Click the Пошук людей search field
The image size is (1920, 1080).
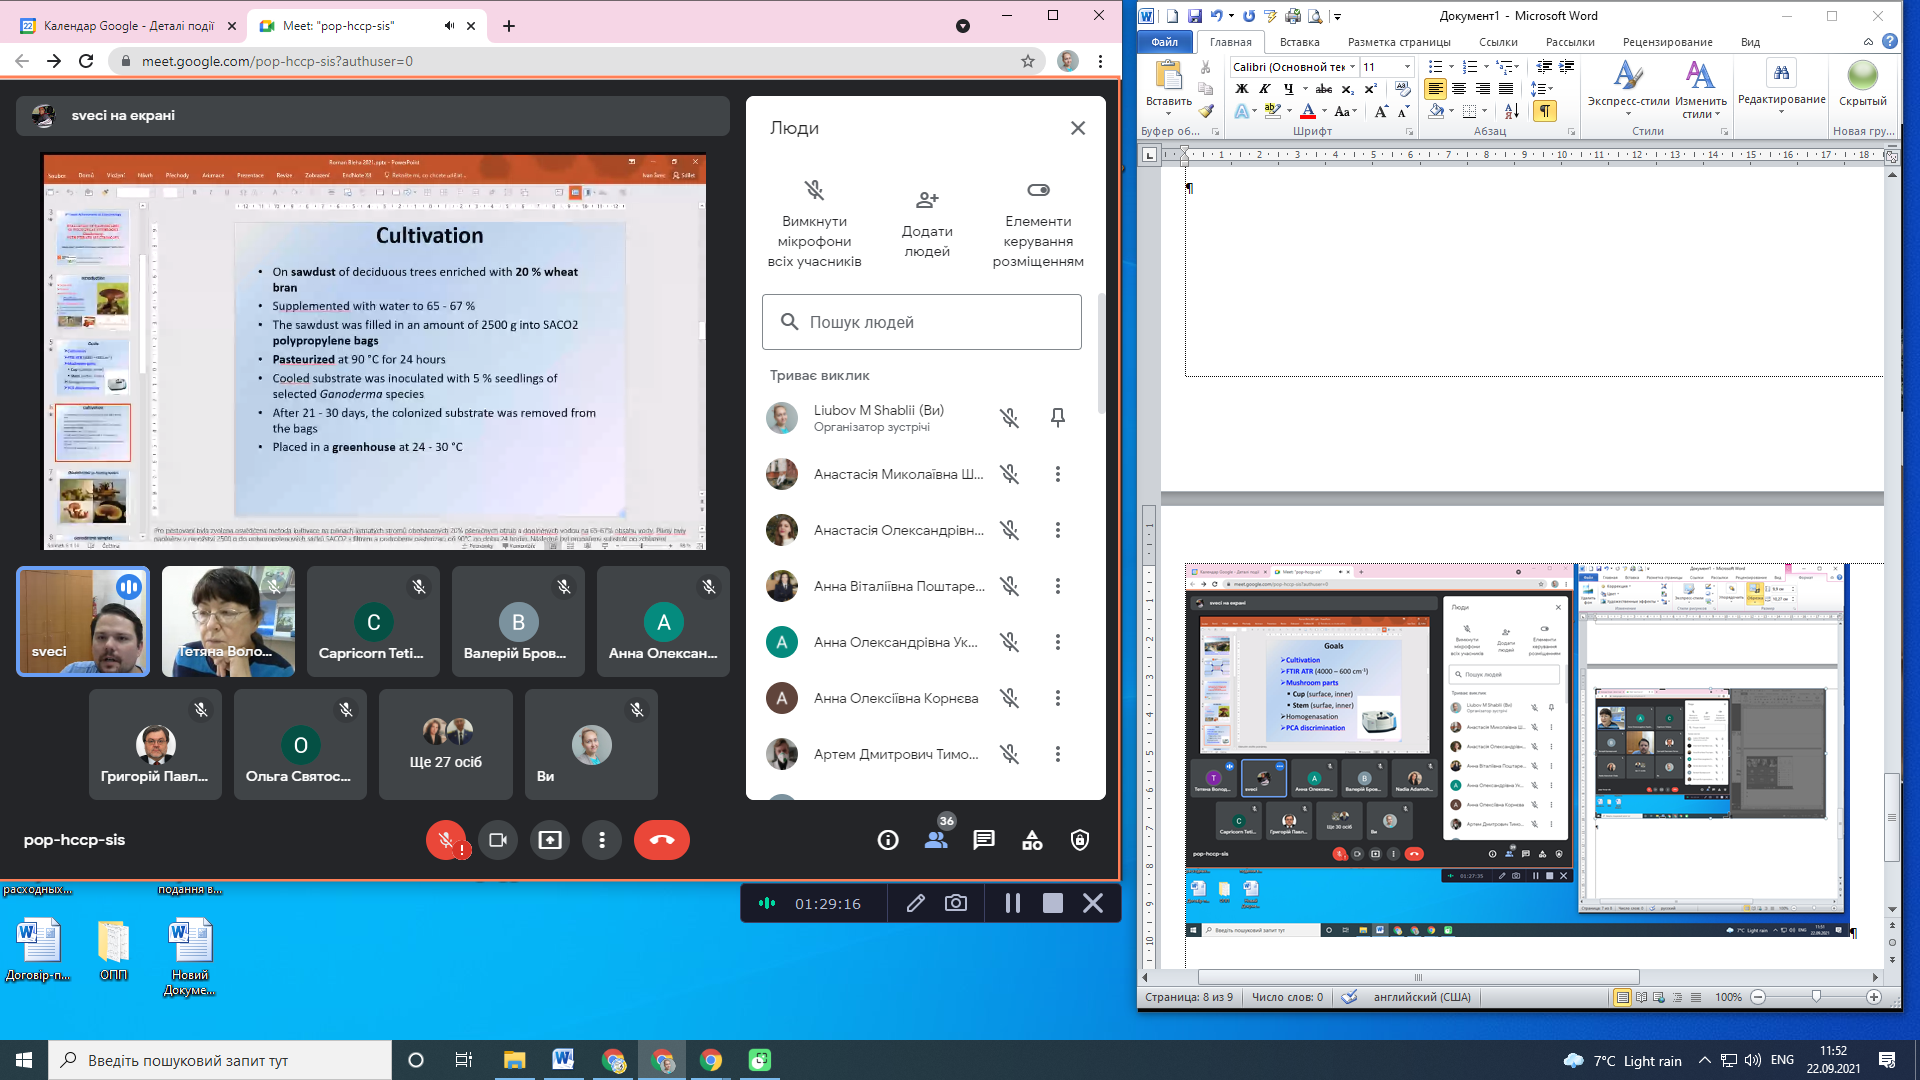coord(922,322)
